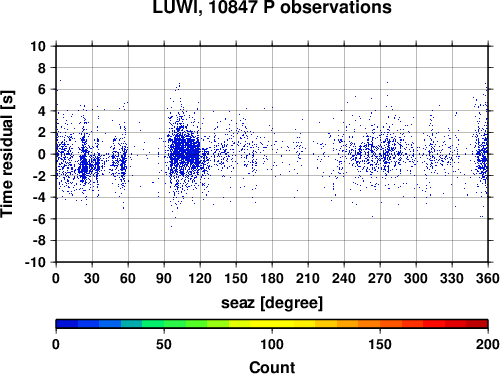Select the dark red colorbar segment at 200
Image resolution: width=500 pixels, height=374 pixels.
(477, 324)
